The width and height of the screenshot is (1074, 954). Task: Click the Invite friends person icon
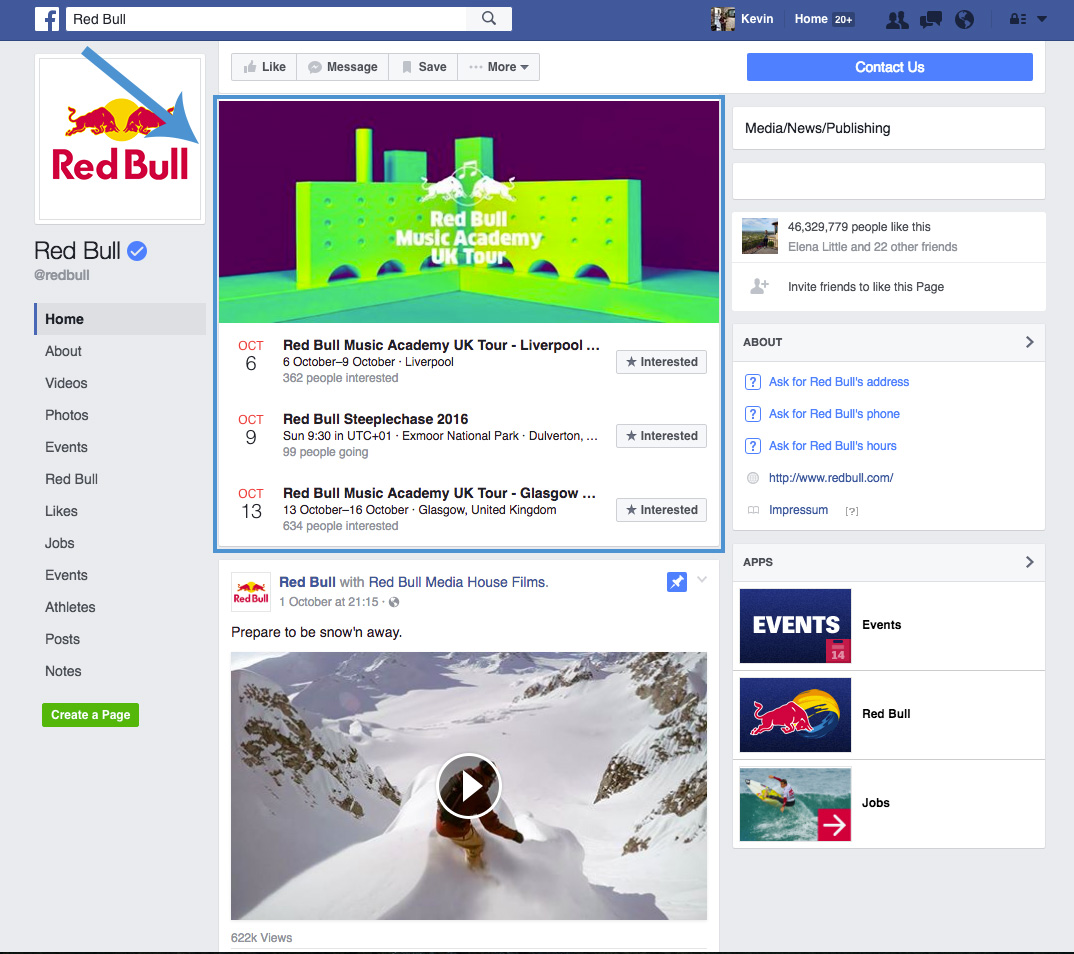pos(759,286)
